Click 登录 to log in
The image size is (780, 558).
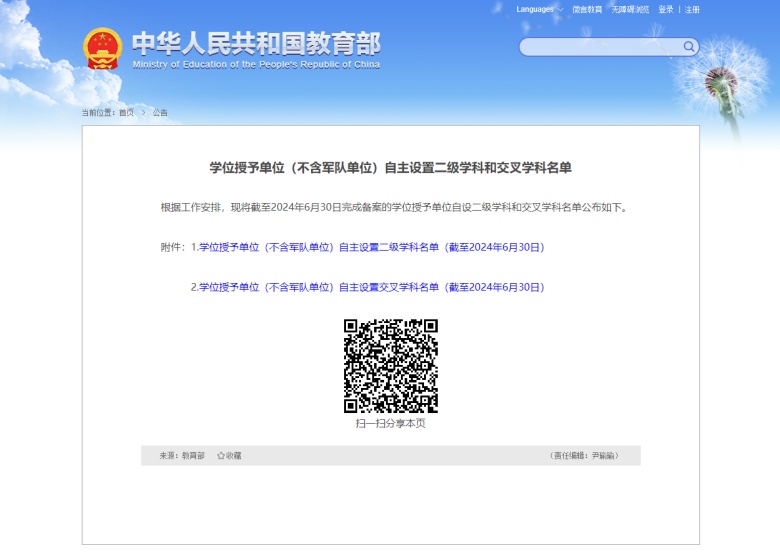coord(666,9)
